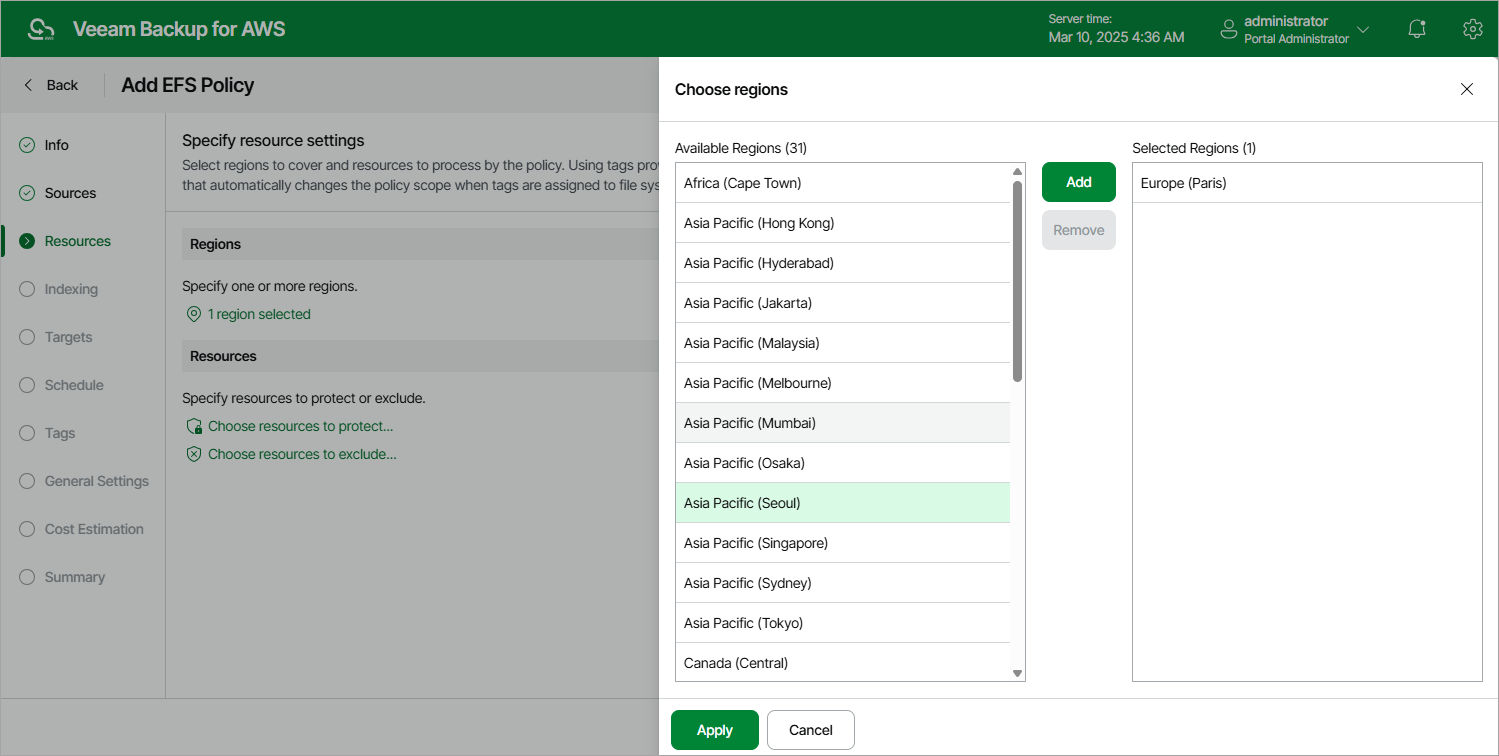Close the Choose regions panel
1499x756 pixels.
coord(1467,89)
